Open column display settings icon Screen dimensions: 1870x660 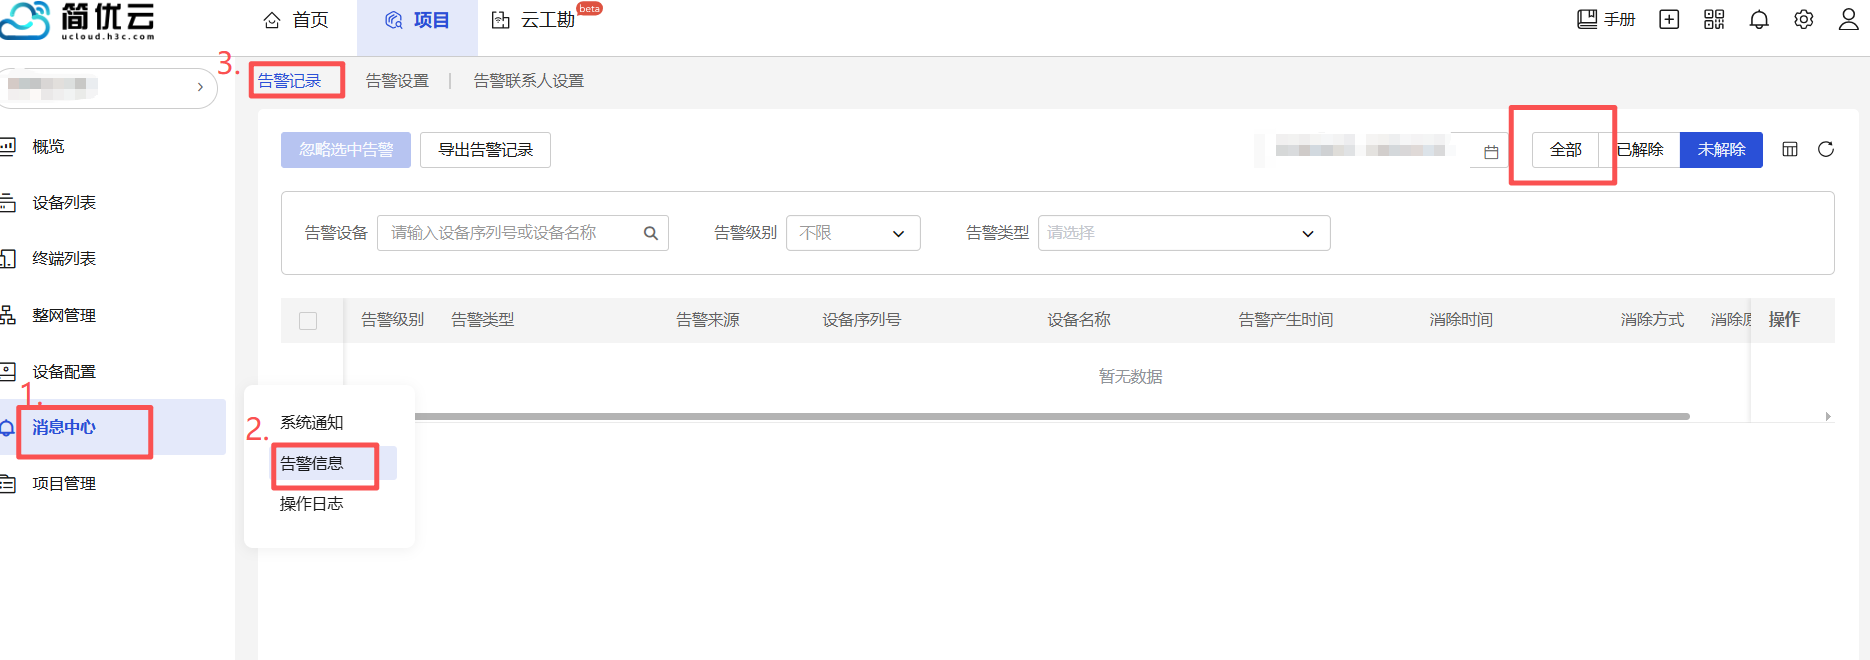[x=1790, y=149]
